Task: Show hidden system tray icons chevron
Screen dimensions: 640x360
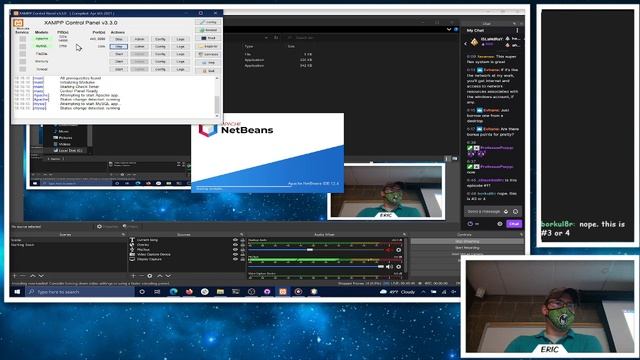Action: click(423, 292)
